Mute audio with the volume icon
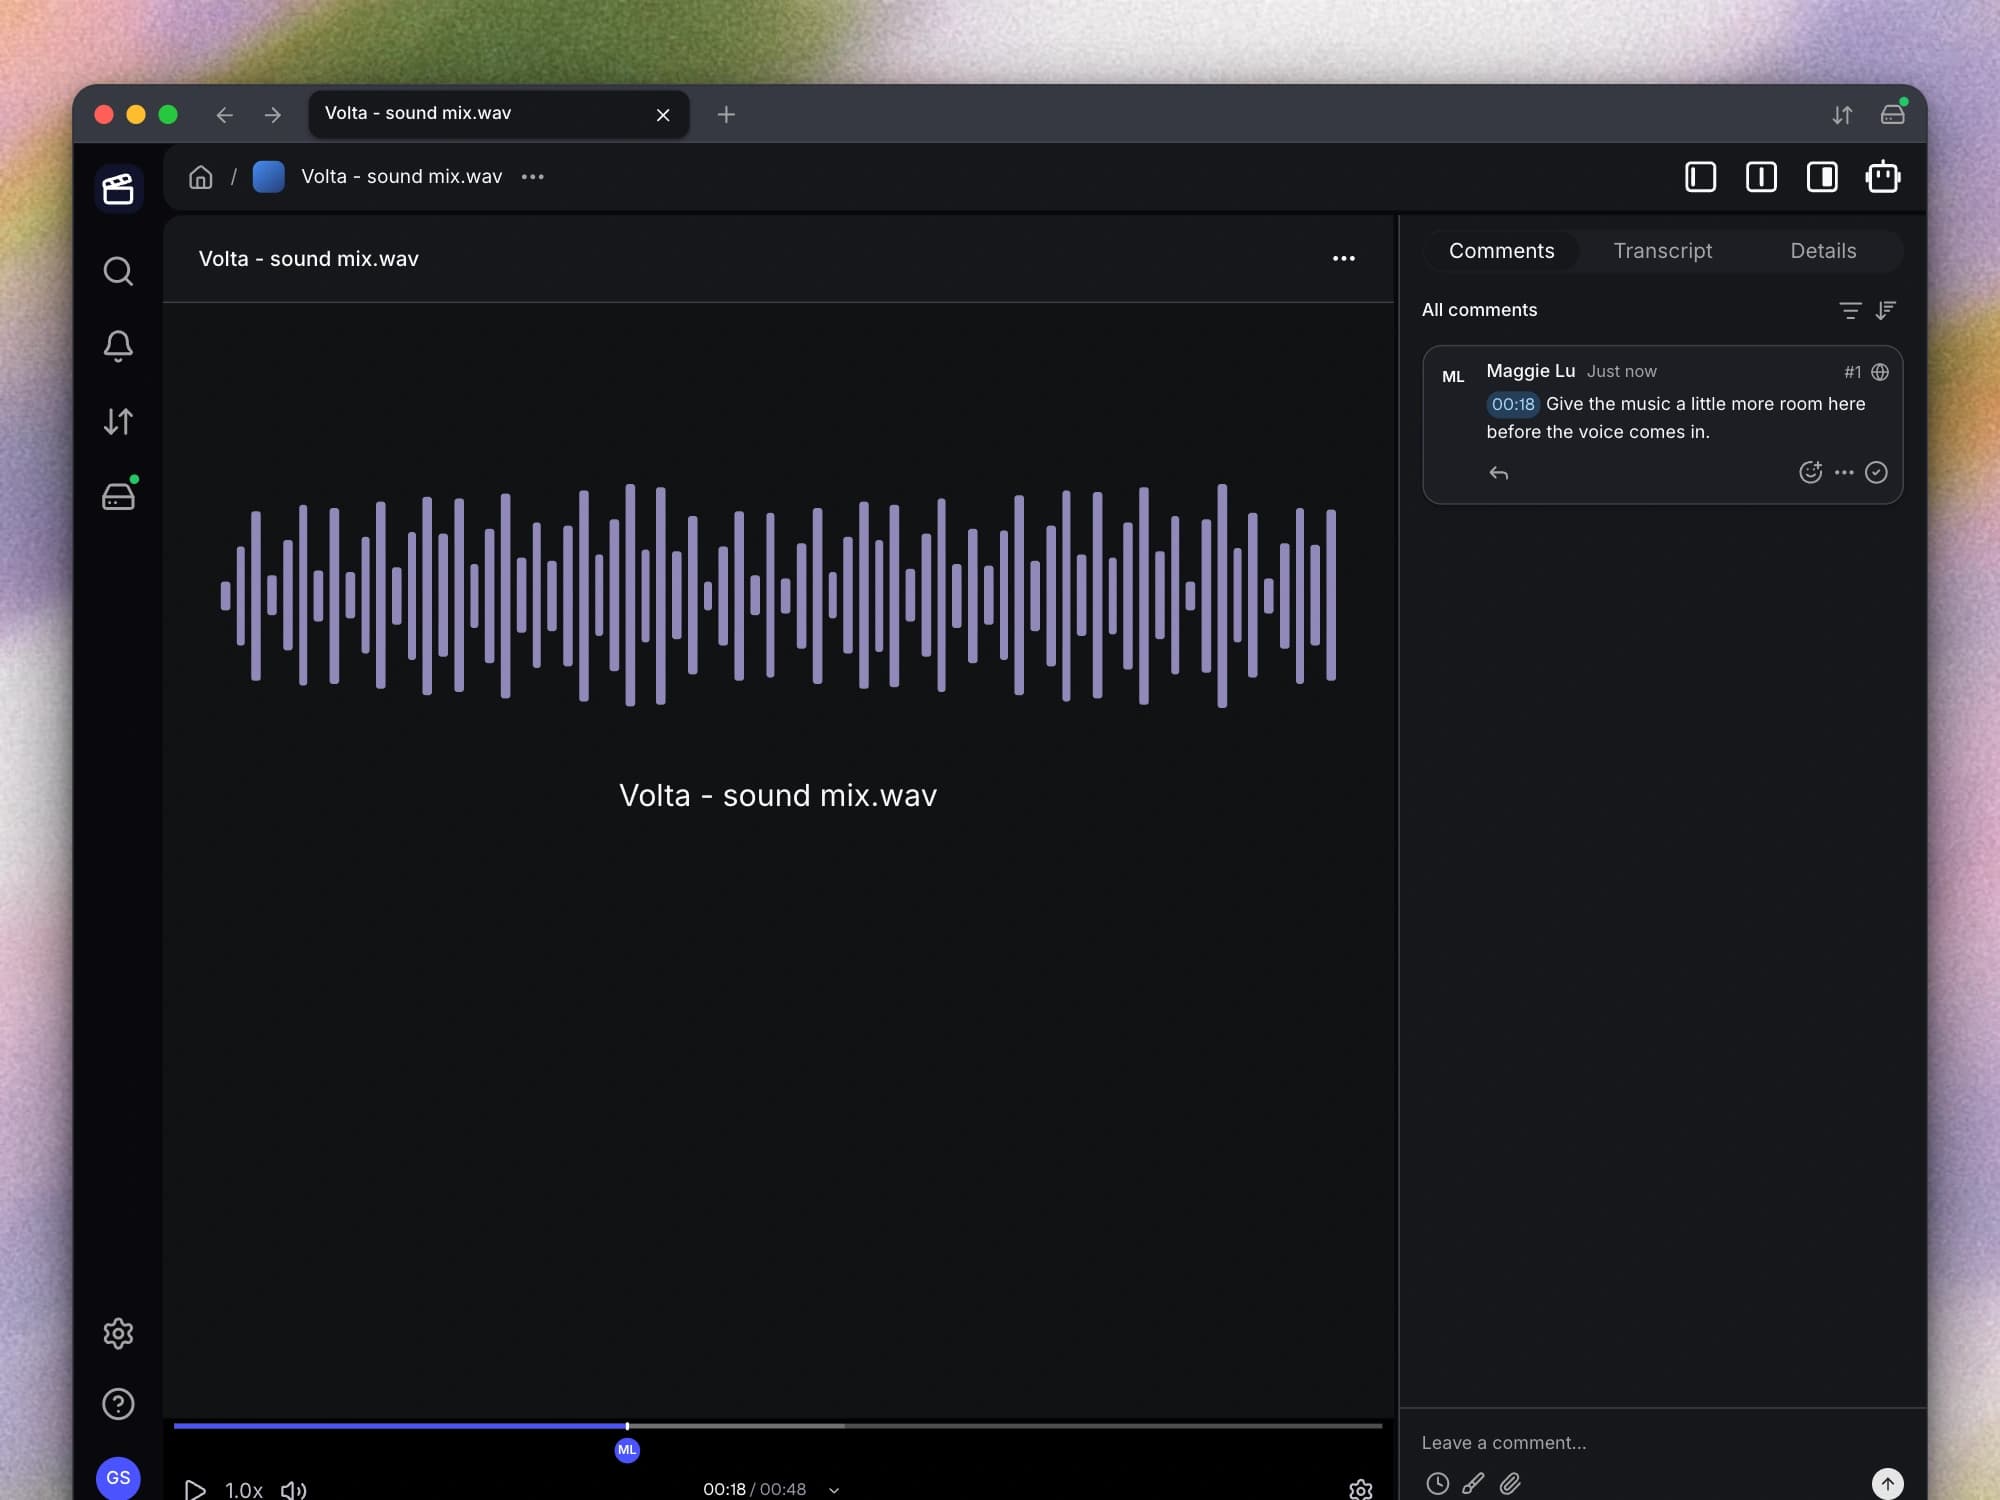The height and width of the screenshot is (1500, 2000). point(293,1490)
